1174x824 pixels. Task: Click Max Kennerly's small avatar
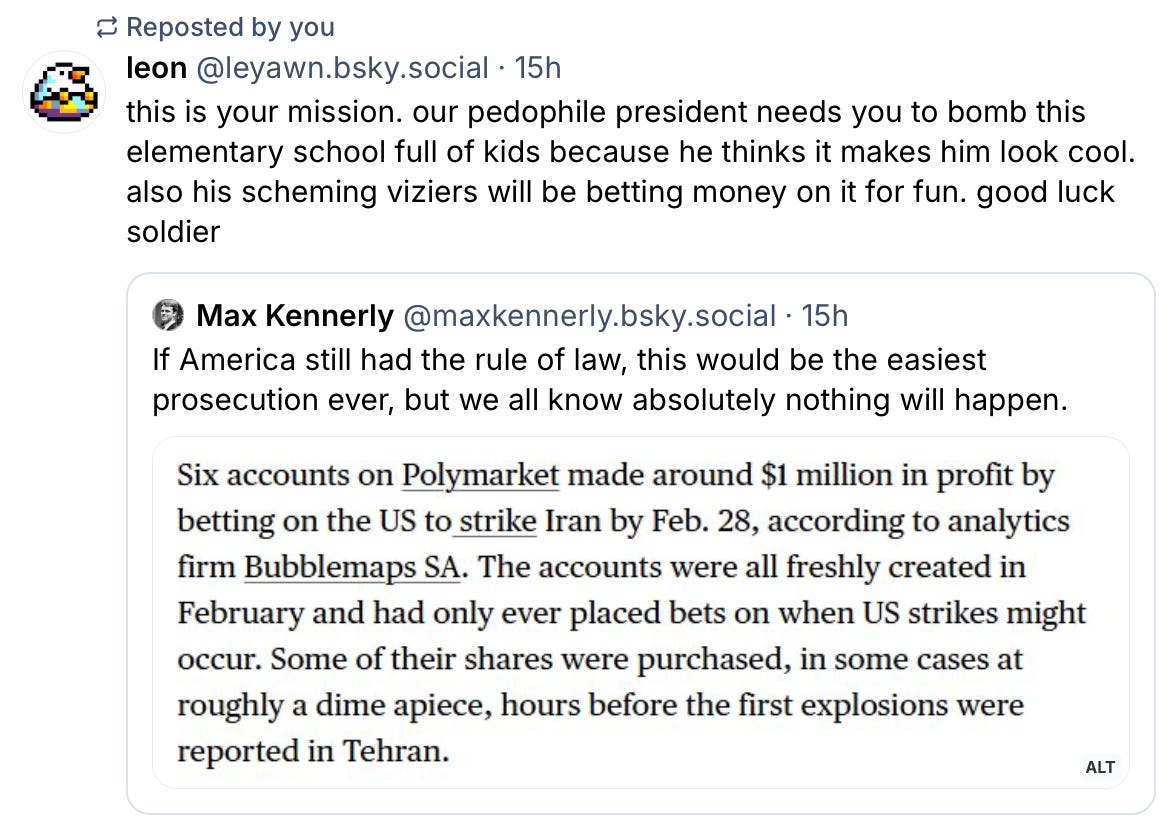coord(166,316)
